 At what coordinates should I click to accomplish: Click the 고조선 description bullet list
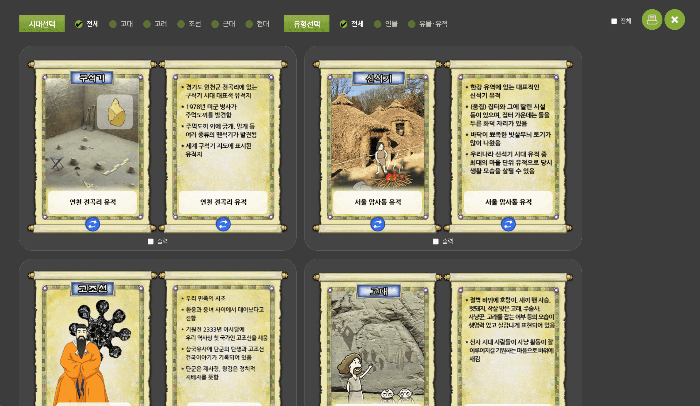click(224, 337)
